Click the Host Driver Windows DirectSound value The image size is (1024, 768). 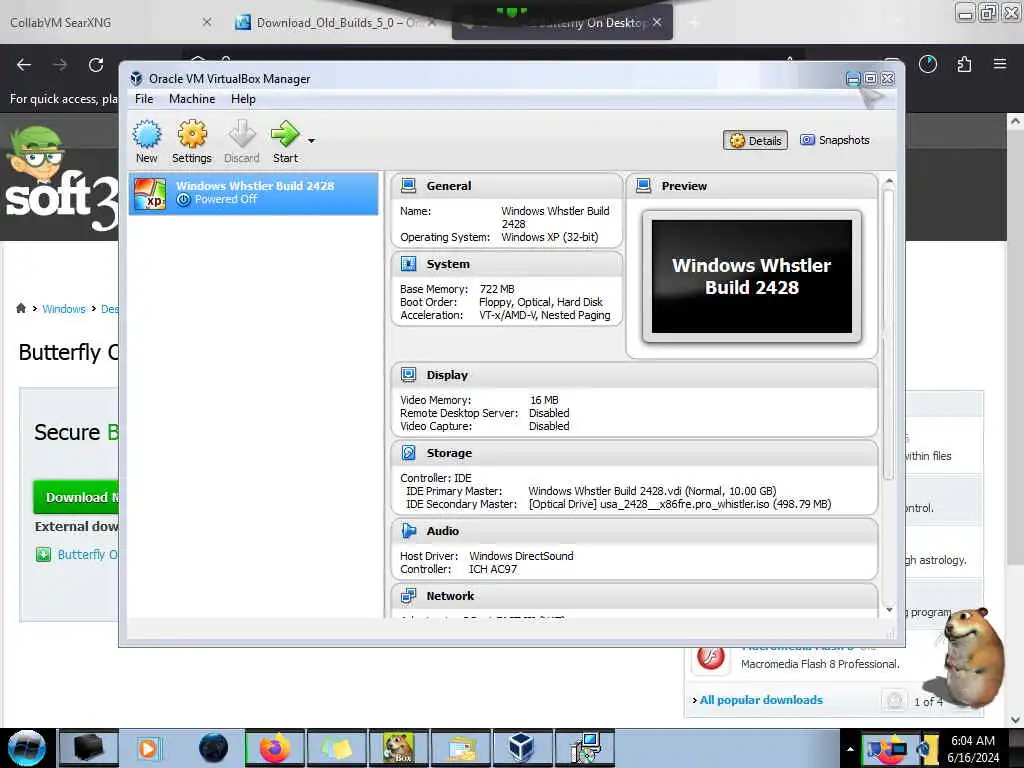521,556
